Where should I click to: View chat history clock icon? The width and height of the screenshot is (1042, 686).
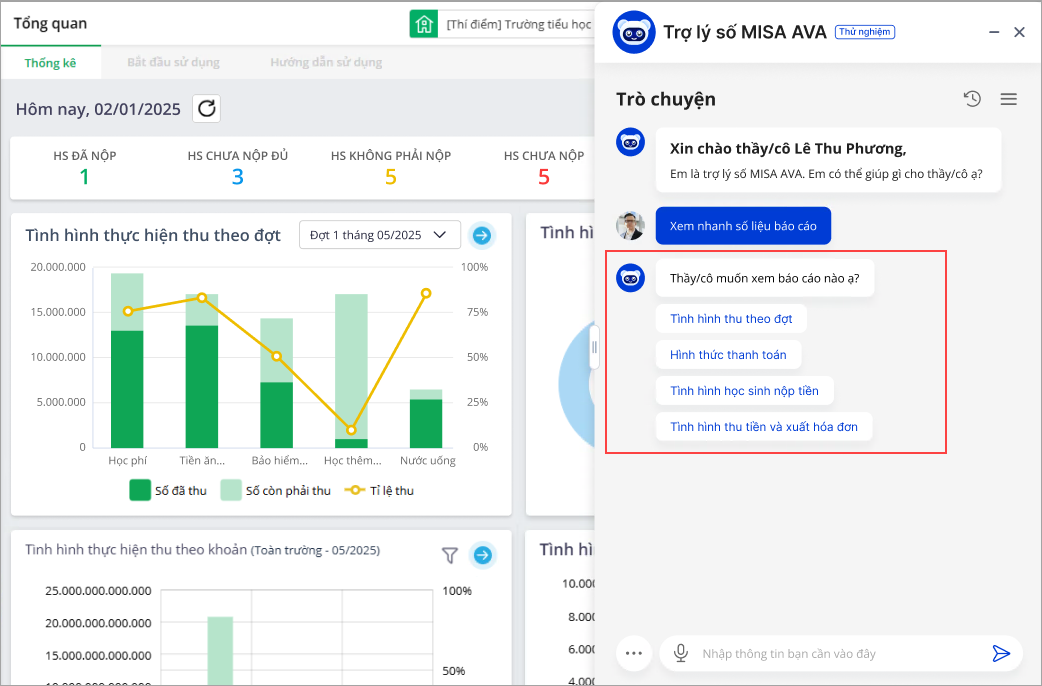[x=972, y=99]
